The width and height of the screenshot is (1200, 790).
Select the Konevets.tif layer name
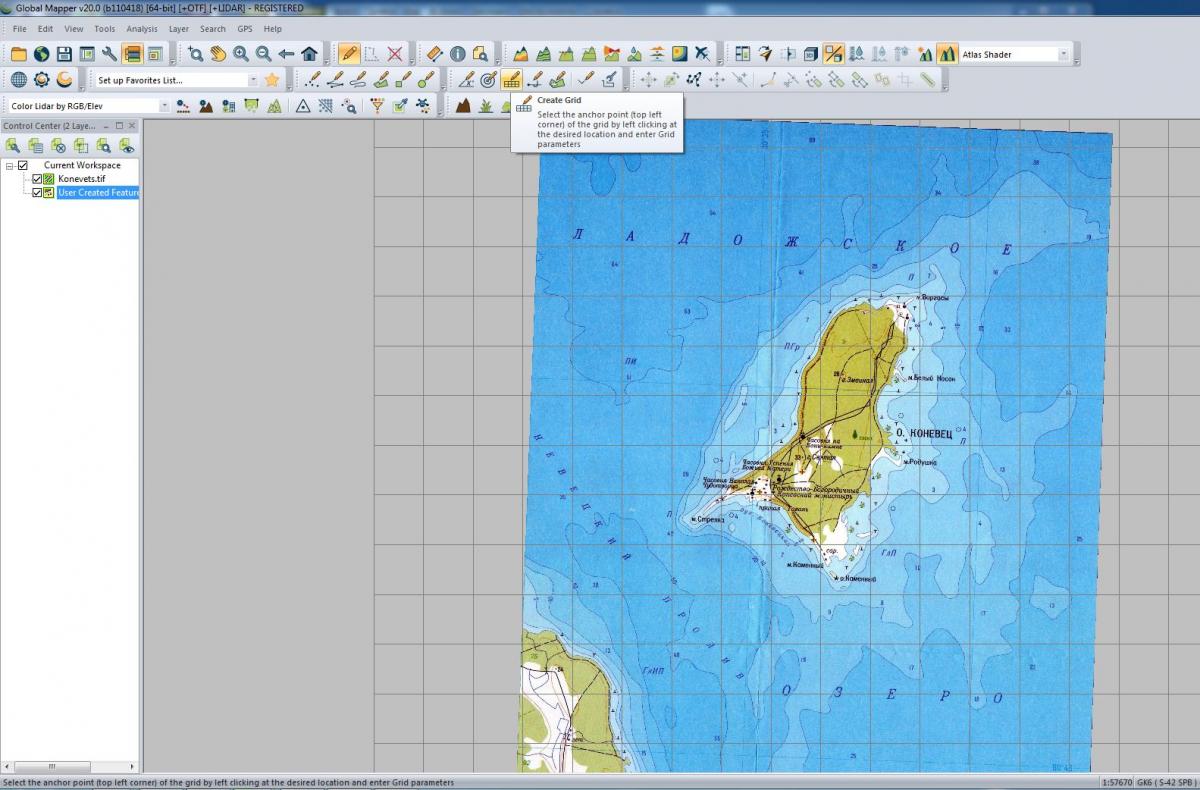pyautogui.click(x=81, y=179)
